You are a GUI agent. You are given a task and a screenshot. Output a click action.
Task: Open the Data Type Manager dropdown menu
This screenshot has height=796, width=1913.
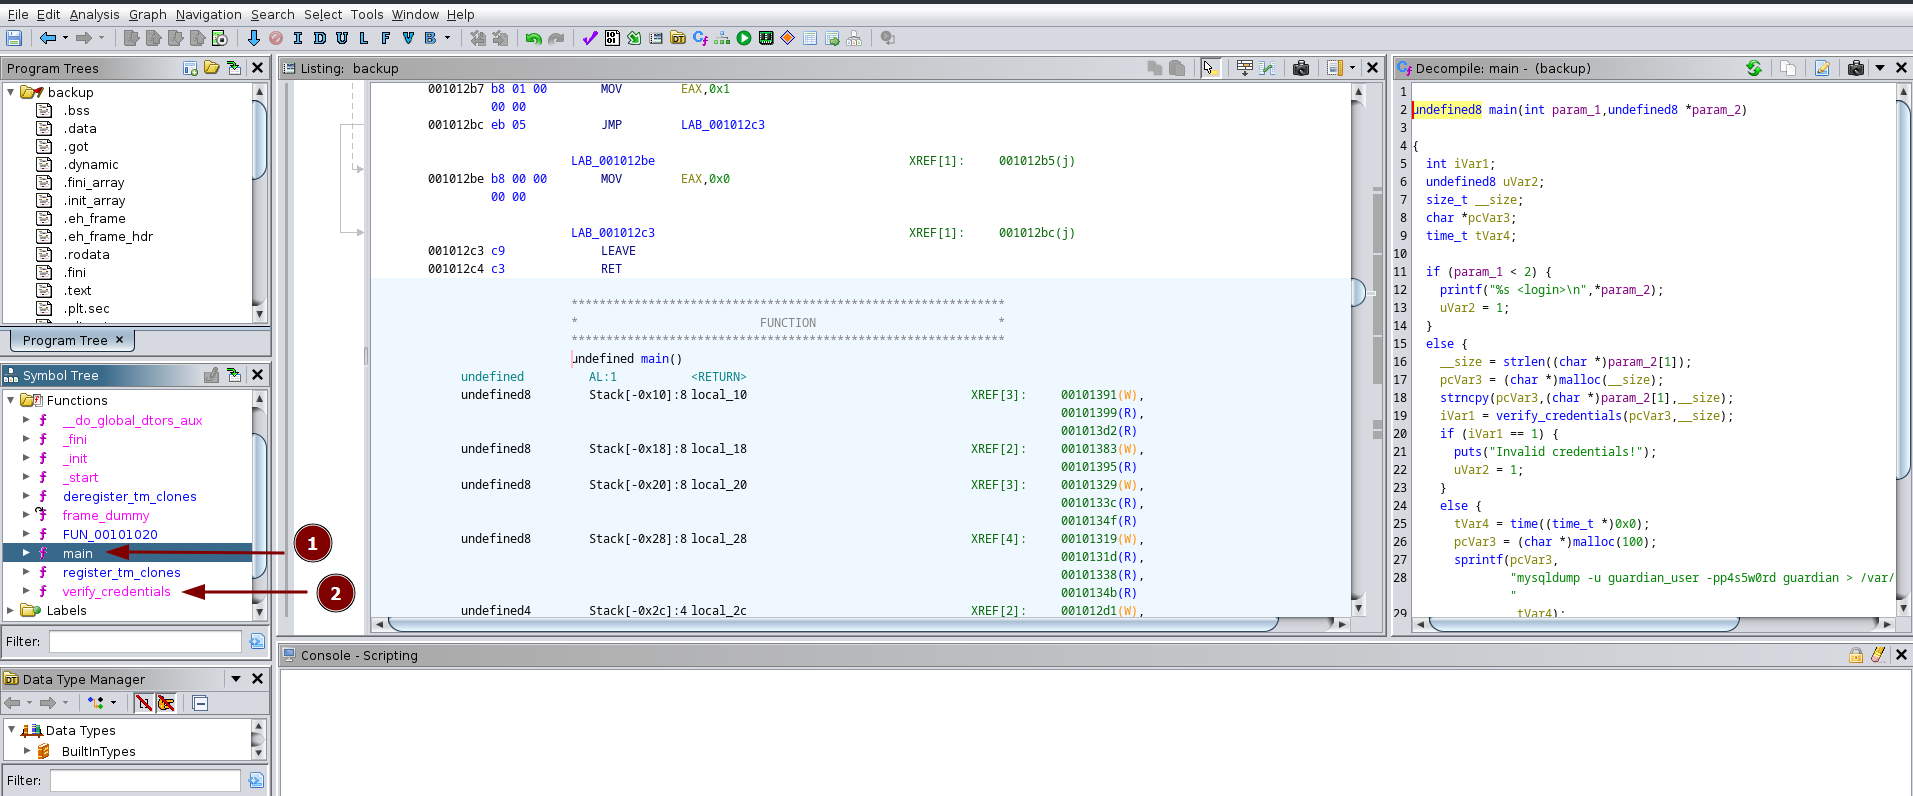[236, 679]
